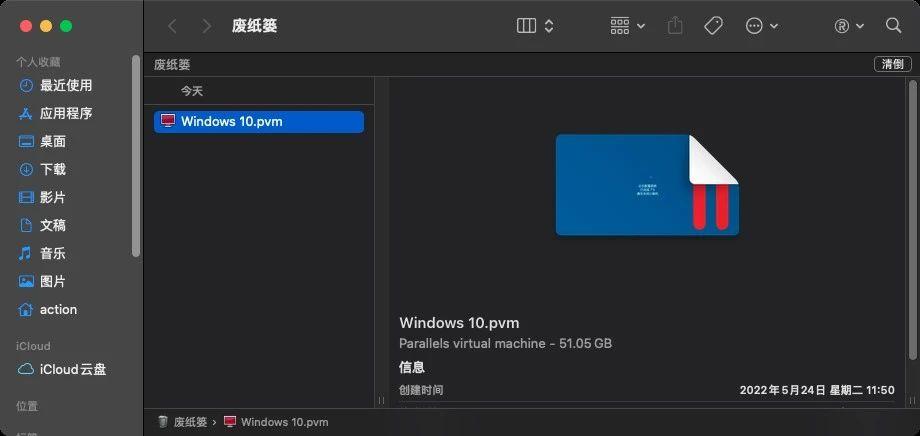Click the 今天 group header
920x436 pixels.
click(192, 91)
